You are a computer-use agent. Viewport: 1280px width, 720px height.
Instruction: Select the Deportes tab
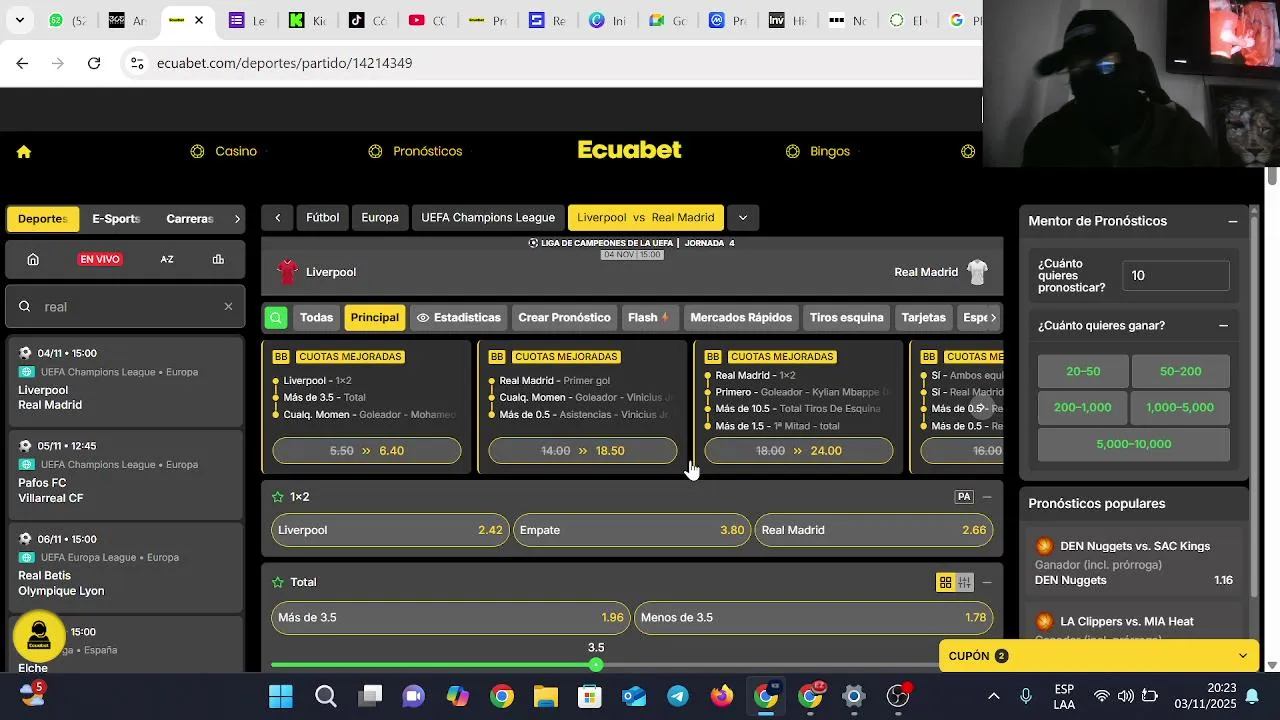click(42, 219)
